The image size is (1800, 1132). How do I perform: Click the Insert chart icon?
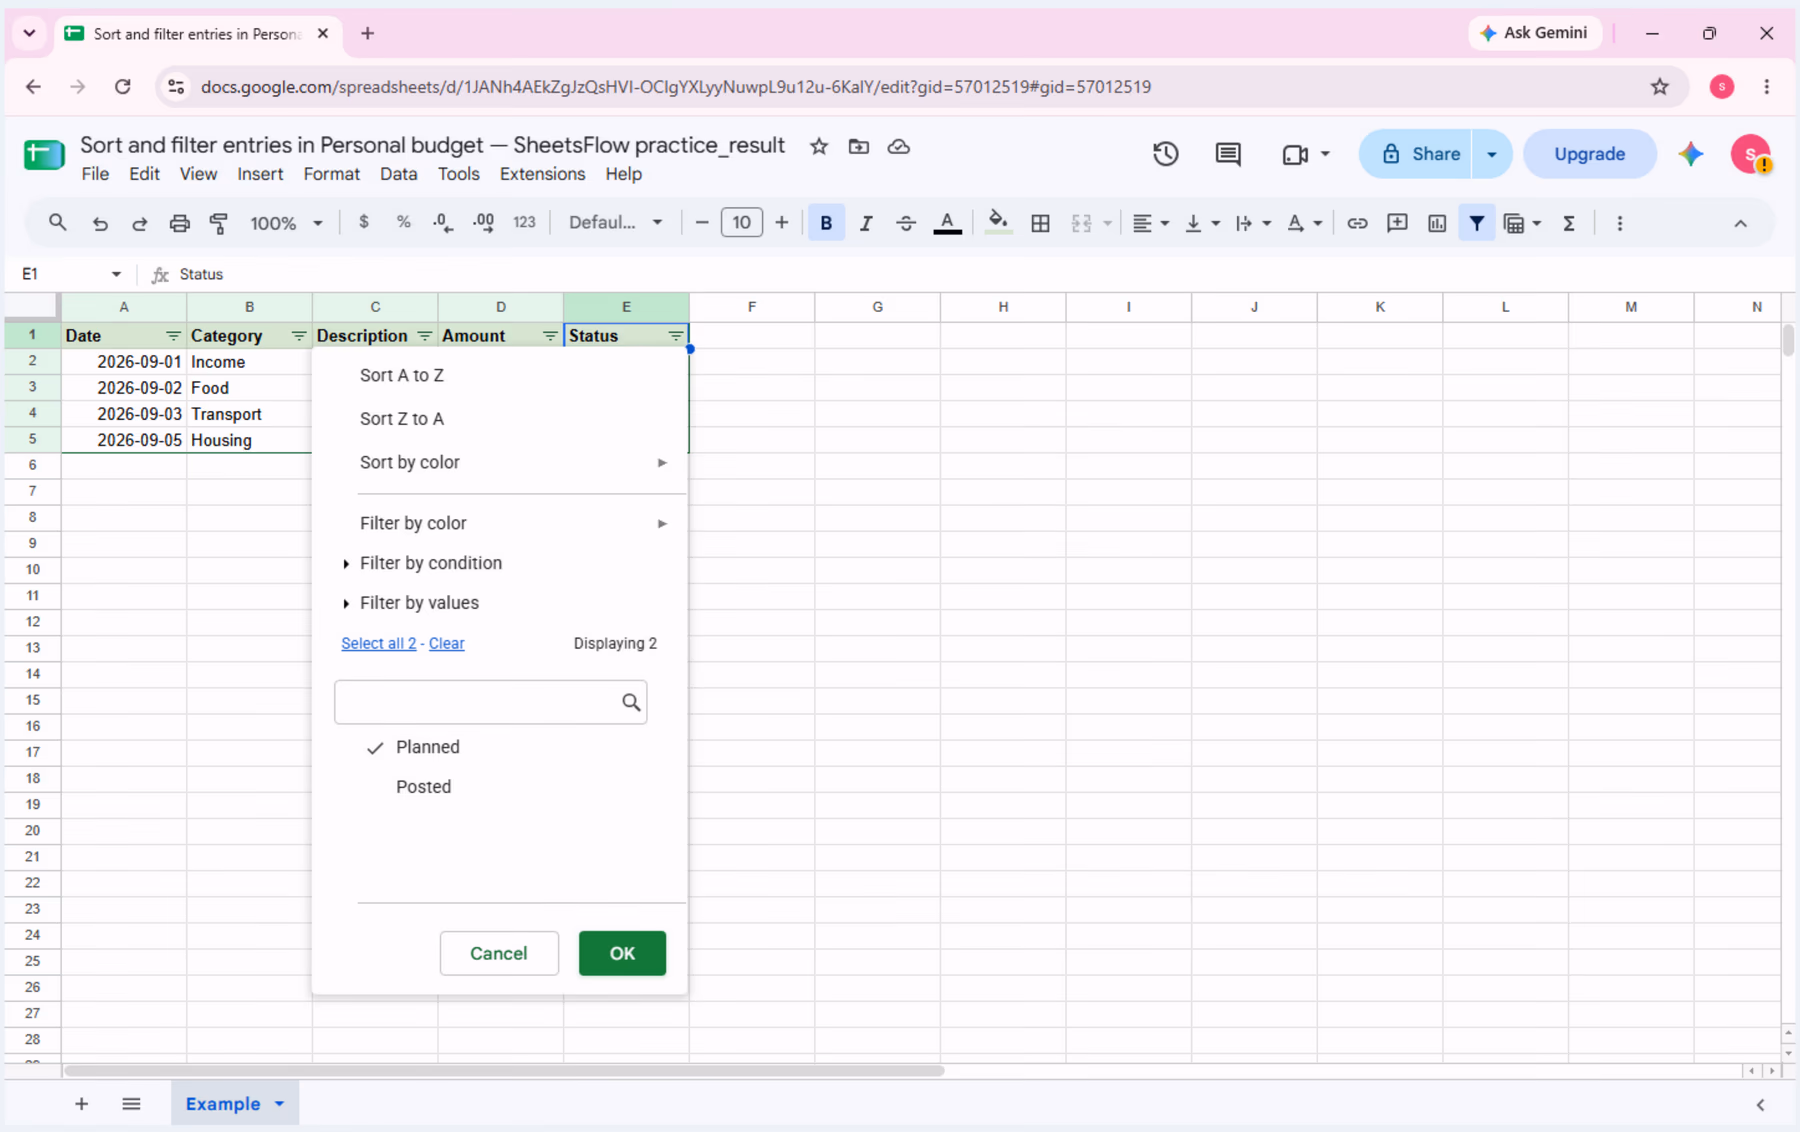[x=1437, y=223]
